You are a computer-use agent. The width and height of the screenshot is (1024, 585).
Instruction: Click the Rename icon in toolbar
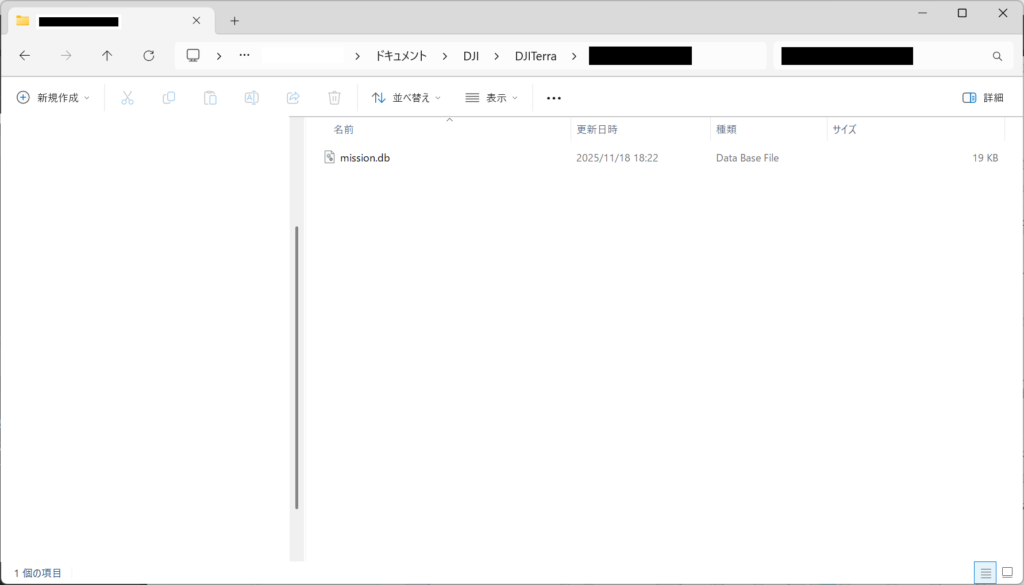(x=252, y=98)
